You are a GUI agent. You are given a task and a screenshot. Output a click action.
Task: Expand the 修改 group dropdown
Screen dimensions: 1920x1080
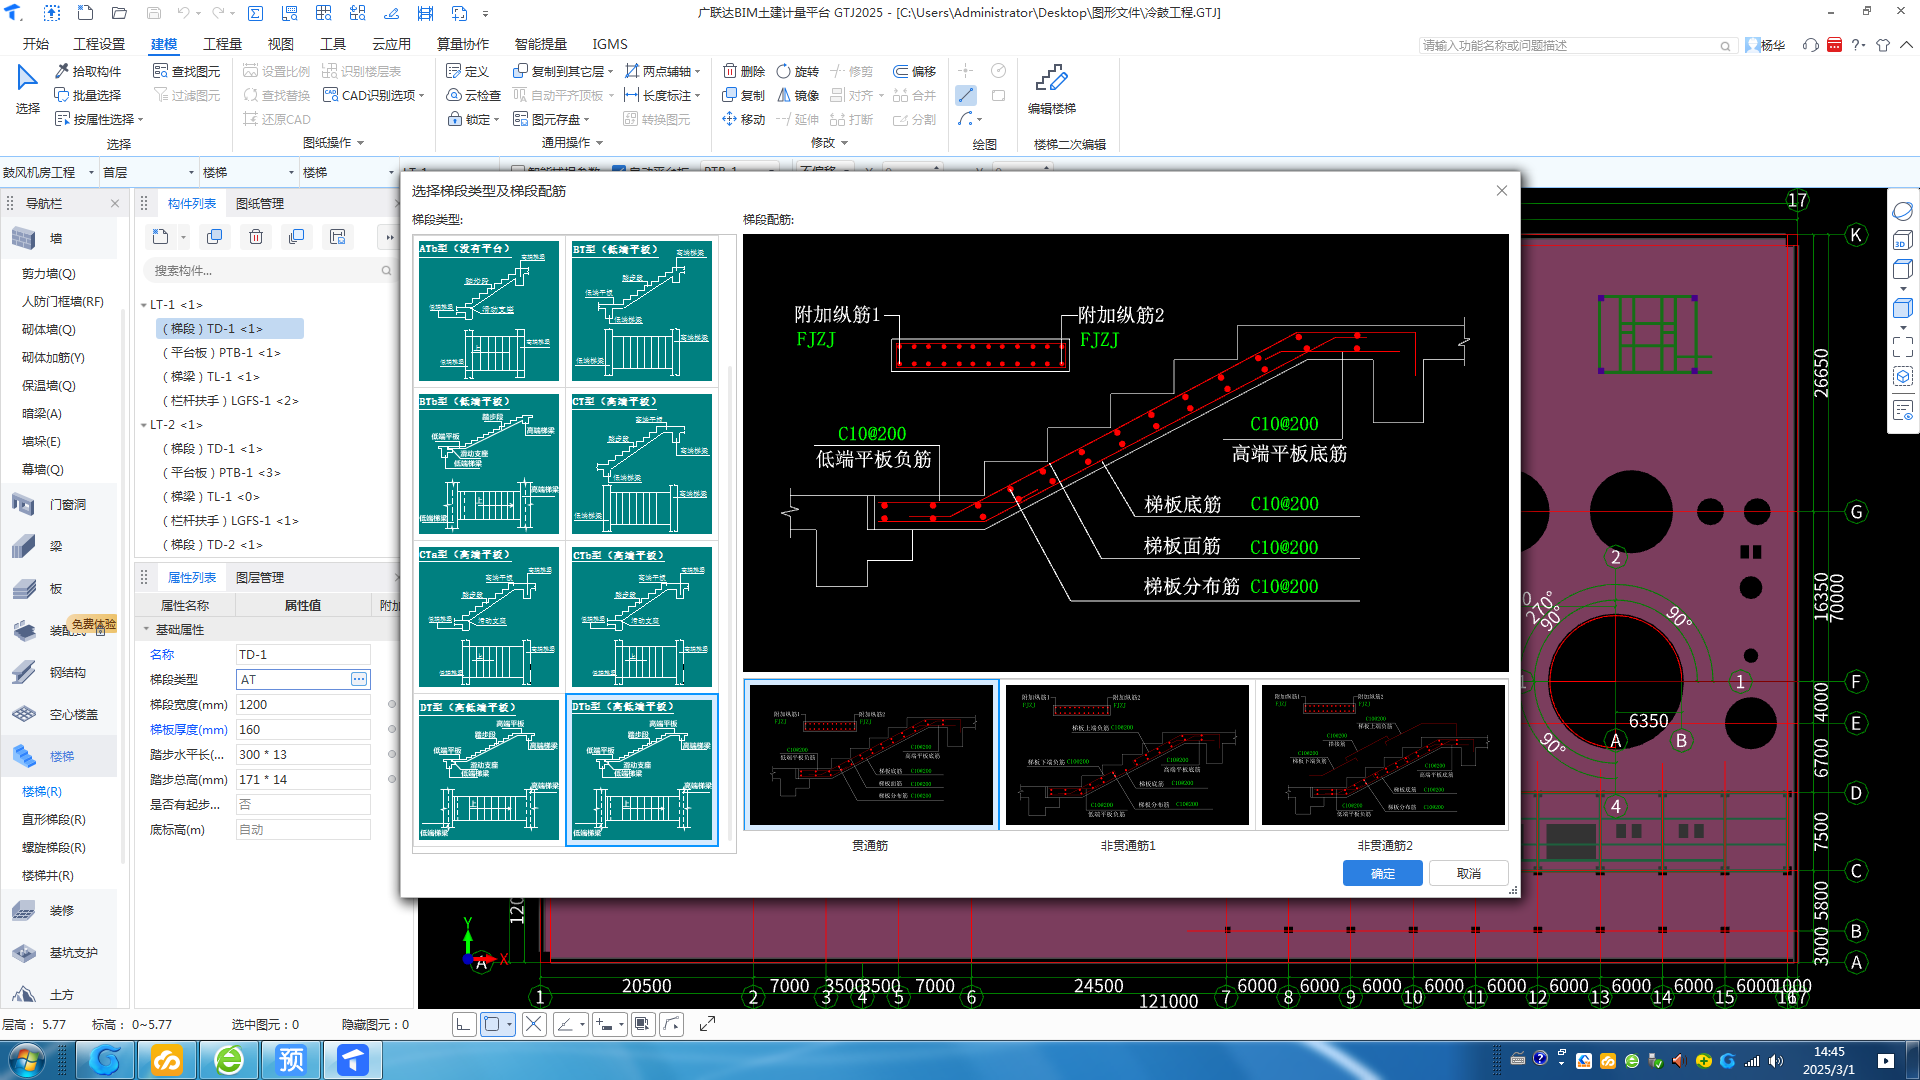[845, 143]
